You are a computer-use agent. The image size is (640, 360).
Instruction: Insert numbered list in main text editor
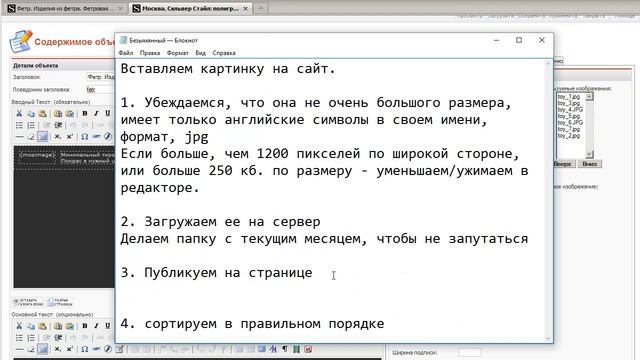(31, 338)
